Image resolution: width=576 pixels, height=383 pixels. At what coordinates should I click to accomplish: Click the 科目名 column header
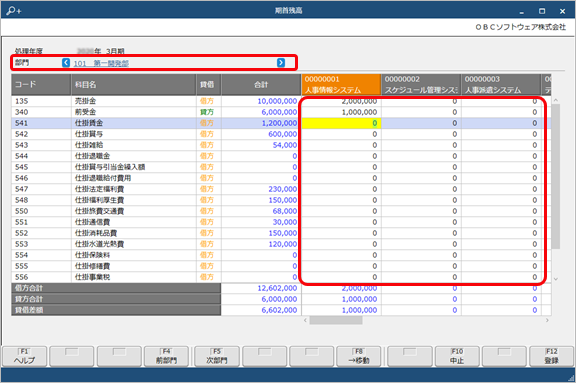click(133, 84)
